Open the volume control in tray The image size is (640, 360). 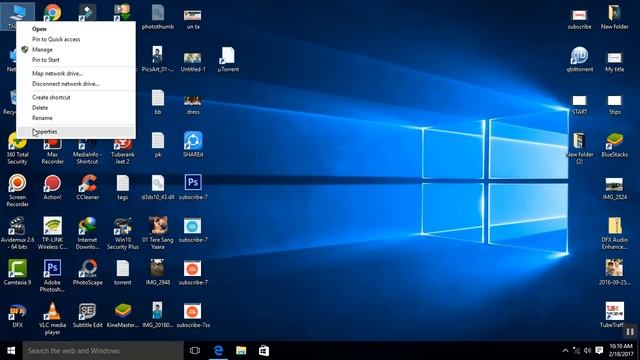587,351
